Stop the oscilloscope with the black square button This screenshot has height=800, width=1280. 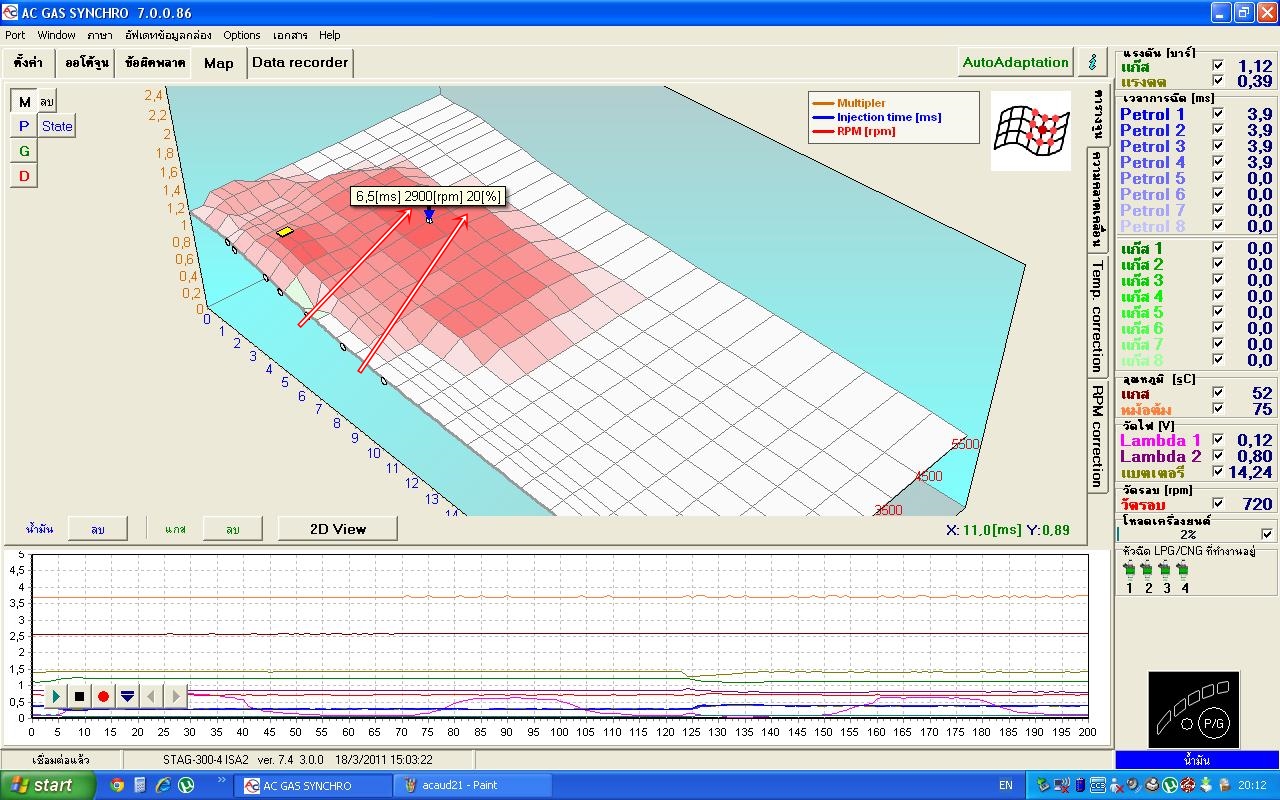[x=79, y=696]
